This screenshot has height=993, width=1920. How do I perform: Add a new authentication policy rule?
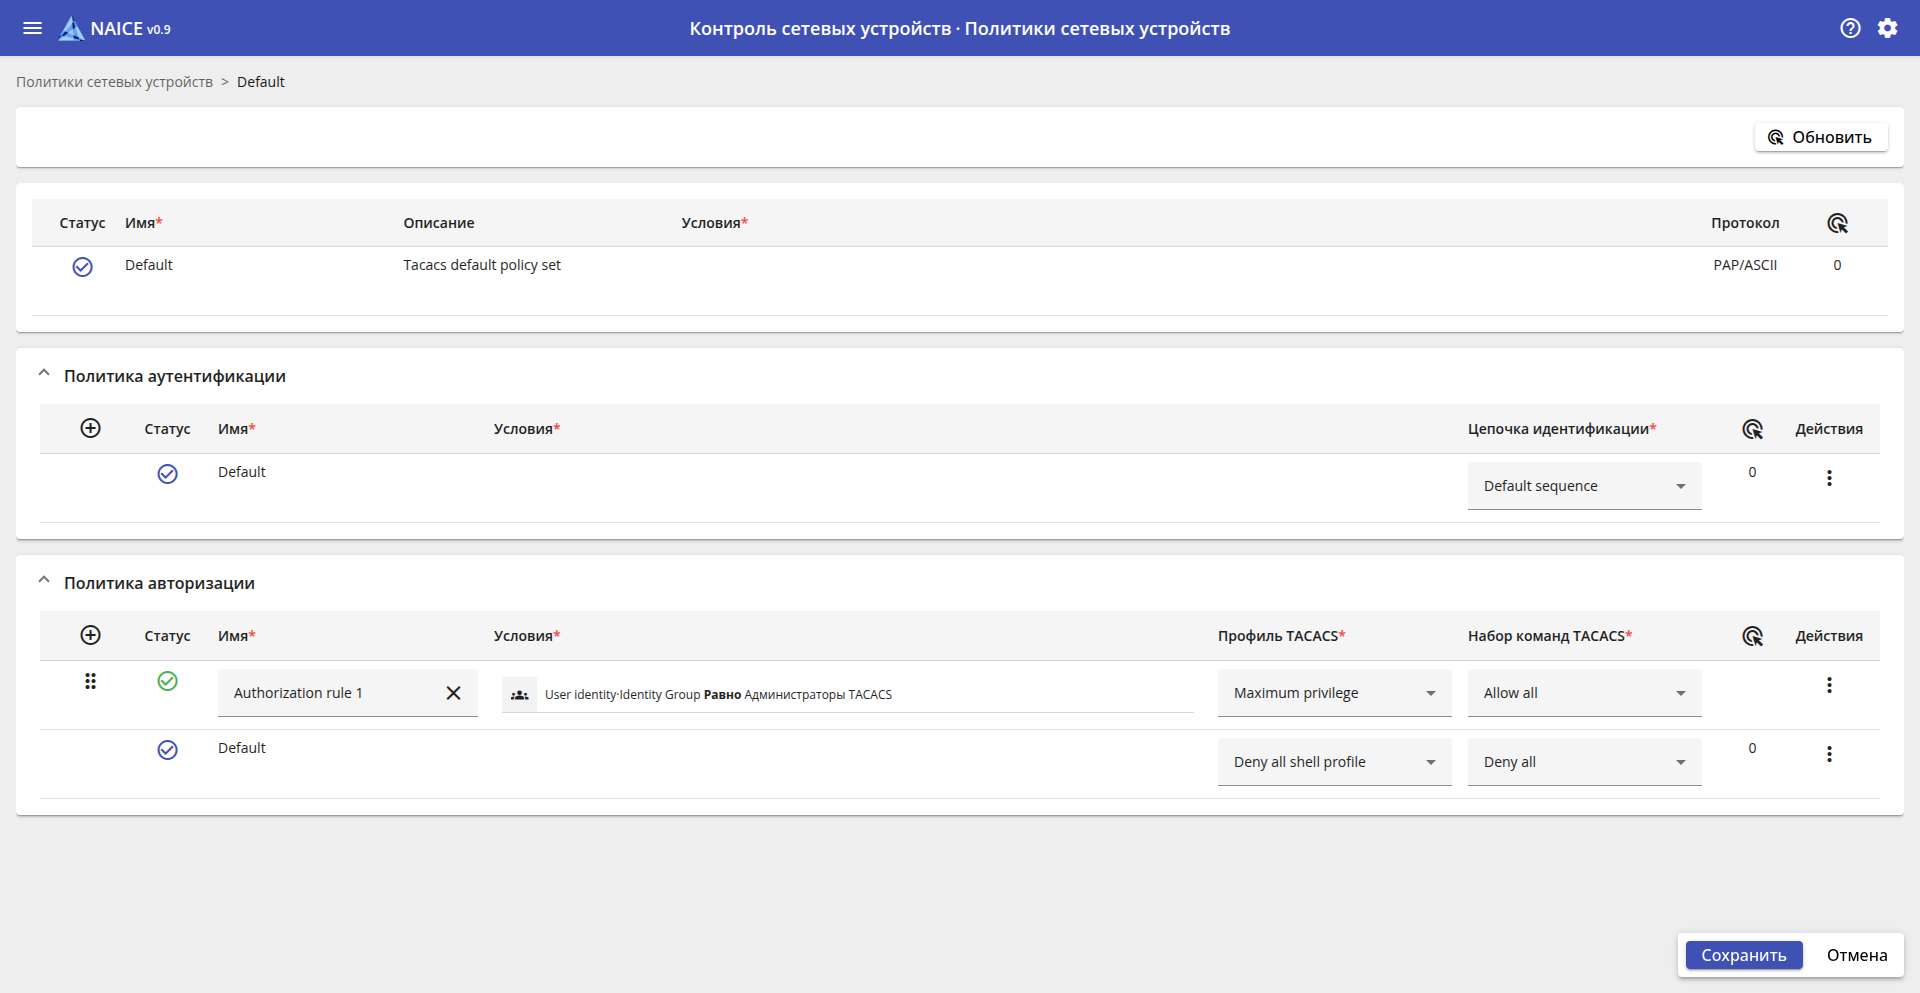pyautogui.click(x=90, y=428)
